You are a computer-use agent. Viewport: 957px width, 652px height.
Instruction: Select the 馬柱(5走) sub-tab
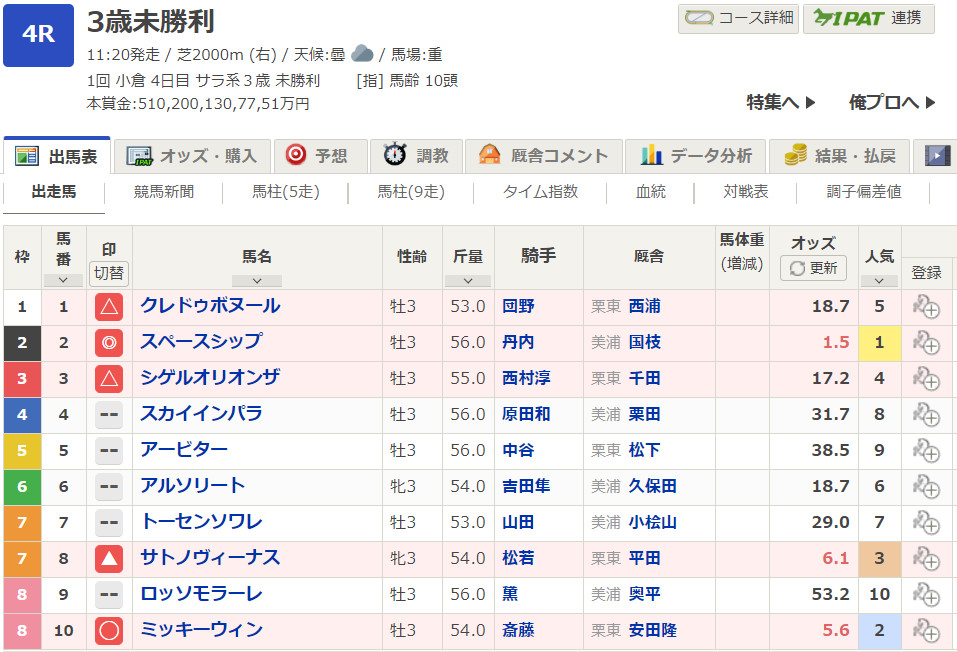pos(286,192)
